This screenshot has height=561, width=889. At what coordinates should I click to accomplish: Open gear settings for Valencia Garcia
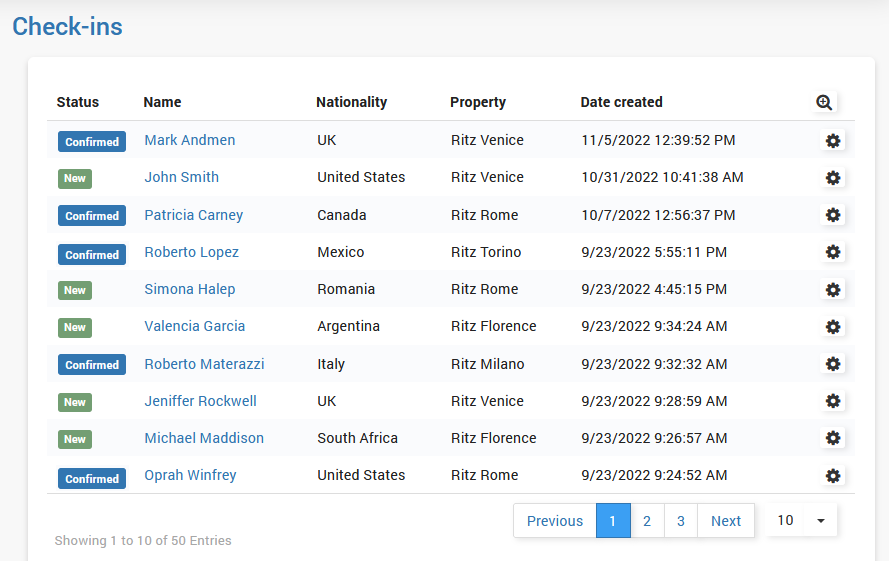833,327
